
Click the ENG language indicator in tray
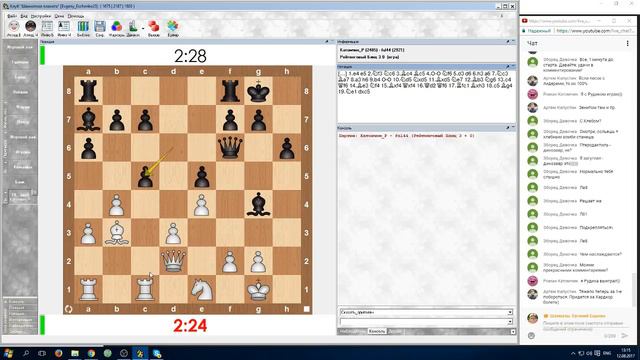tap(607, 353)
